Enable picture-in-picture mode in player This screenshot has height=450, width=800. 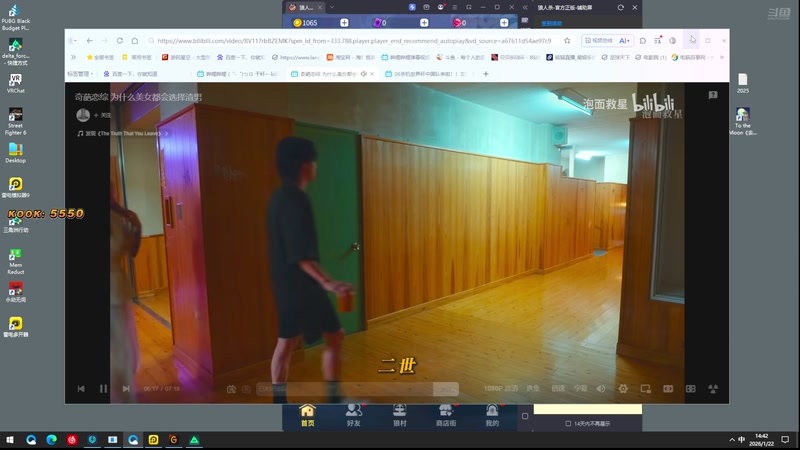coord(645,389)
